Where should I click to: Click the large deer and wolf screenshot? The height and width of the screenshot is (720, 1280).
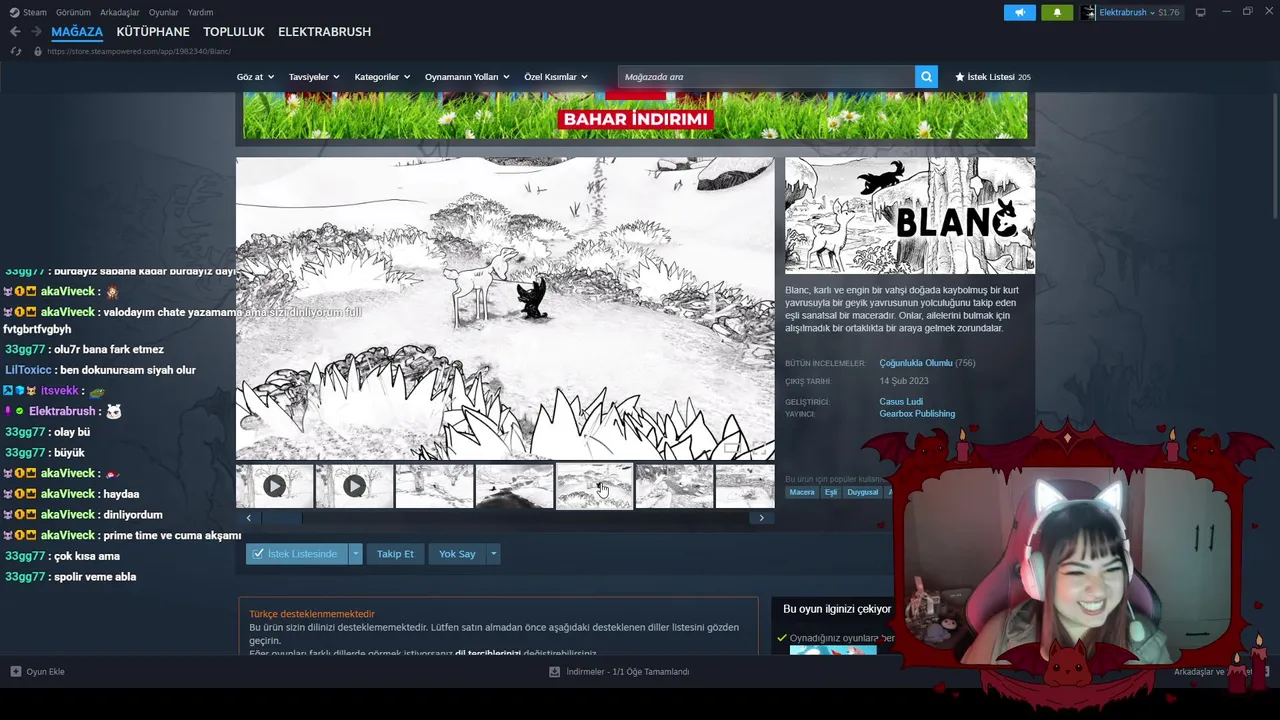pyautogui.click(x=505, y=308)
